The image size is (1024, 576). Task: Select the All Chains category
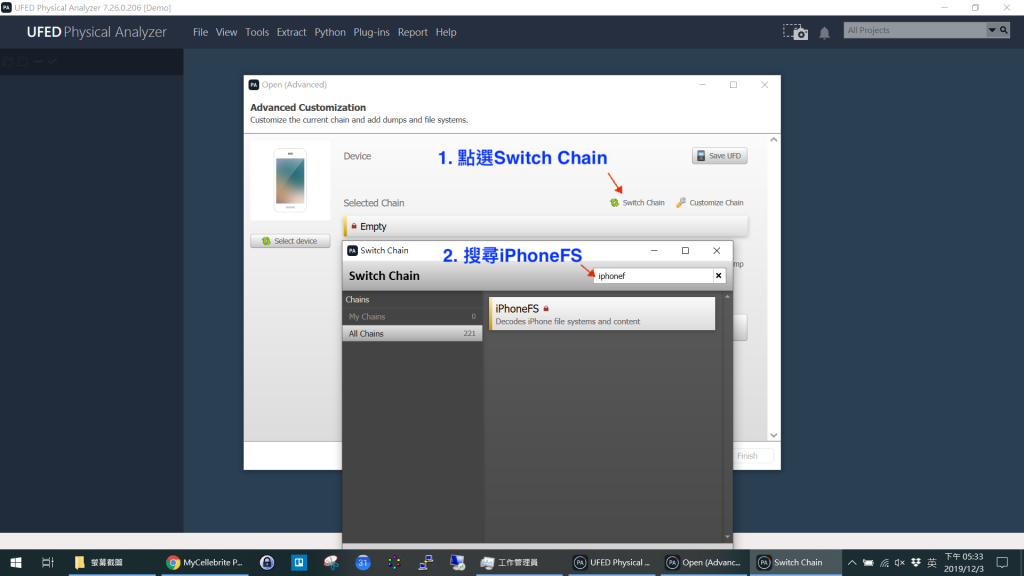point(412,333)
